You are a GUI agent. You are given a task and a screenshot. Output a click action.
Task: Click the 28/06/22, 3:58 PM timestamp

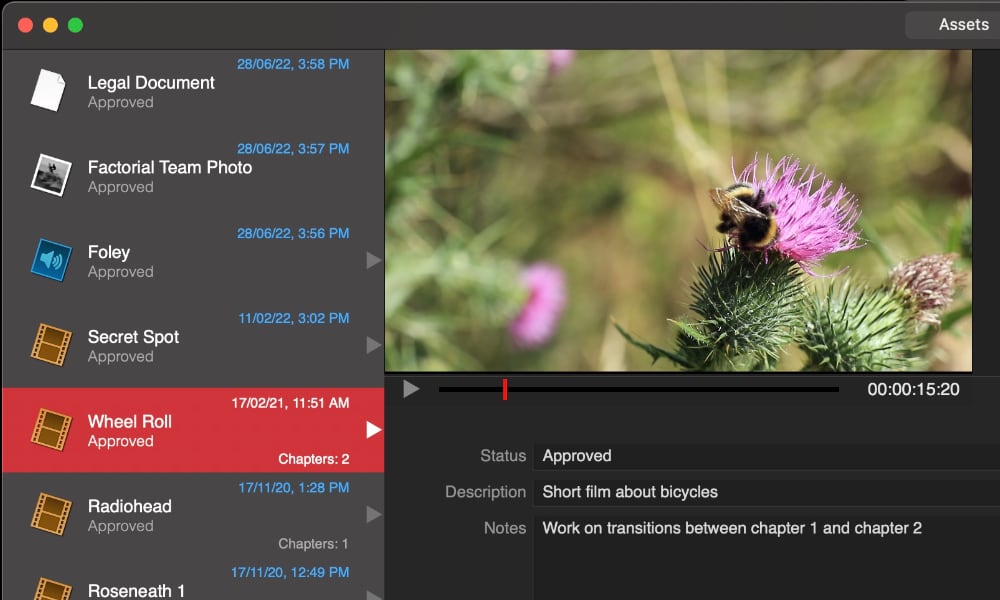(293, 64)
